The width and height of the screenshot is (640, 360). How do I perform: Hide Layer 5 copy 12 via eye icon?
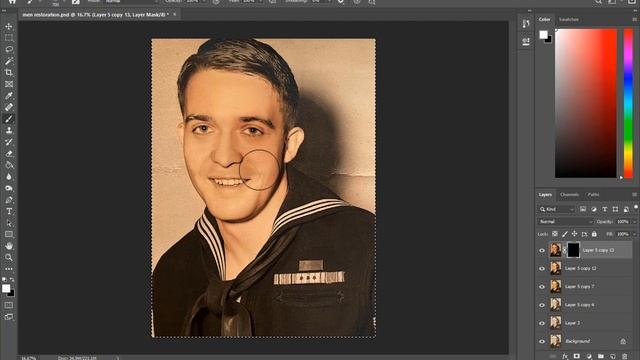(542, 269)
